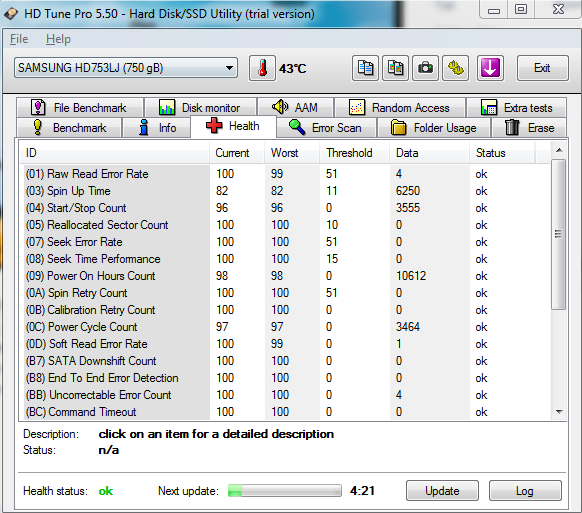
Task: Switch to the Erase tab
Action: tap(529, 128)
